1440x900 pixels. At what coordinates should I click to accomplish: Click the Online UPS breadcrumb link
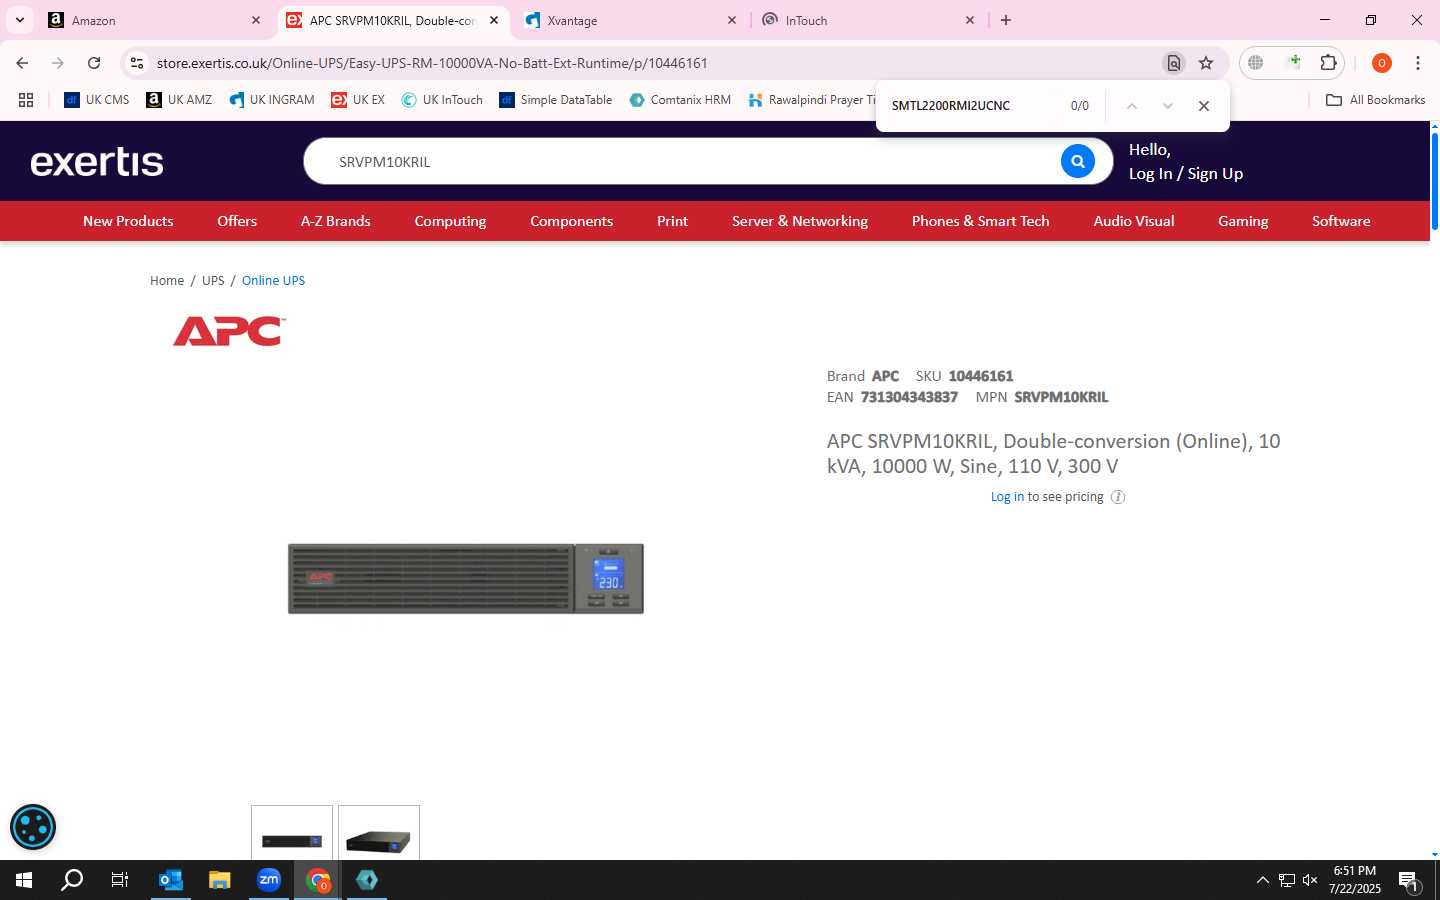273,281
